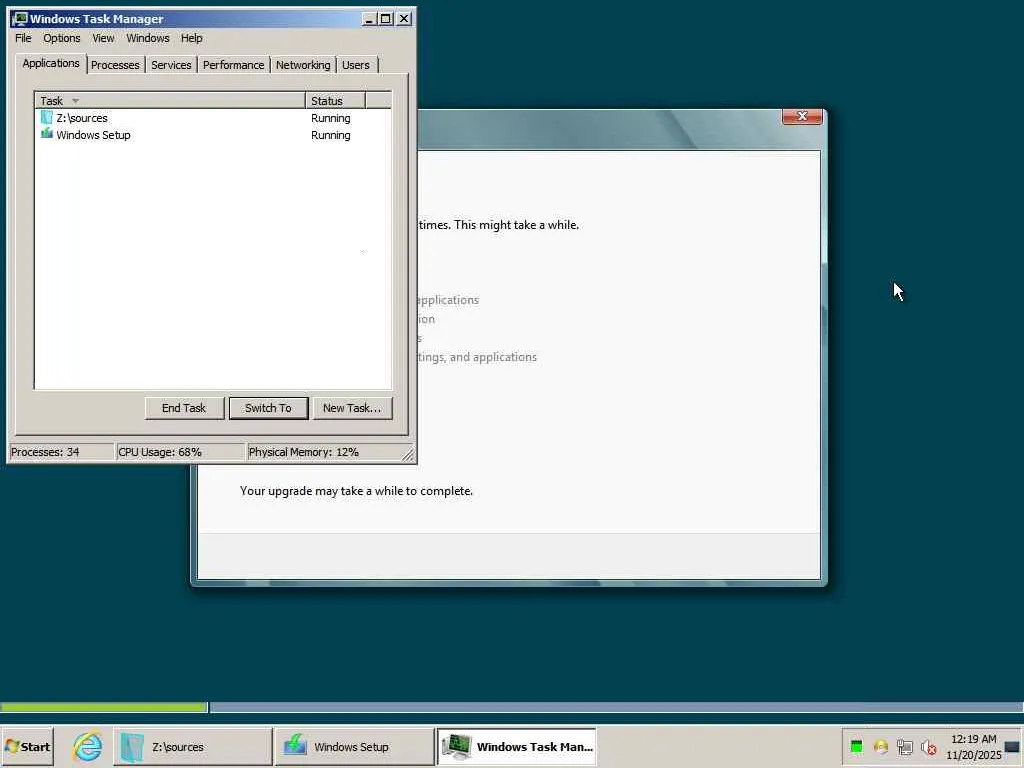Image resolution: width=1024 pixels, height=768 pixels.
Task: Click the green CPU meter tray icon
Action: click(857, 746)
